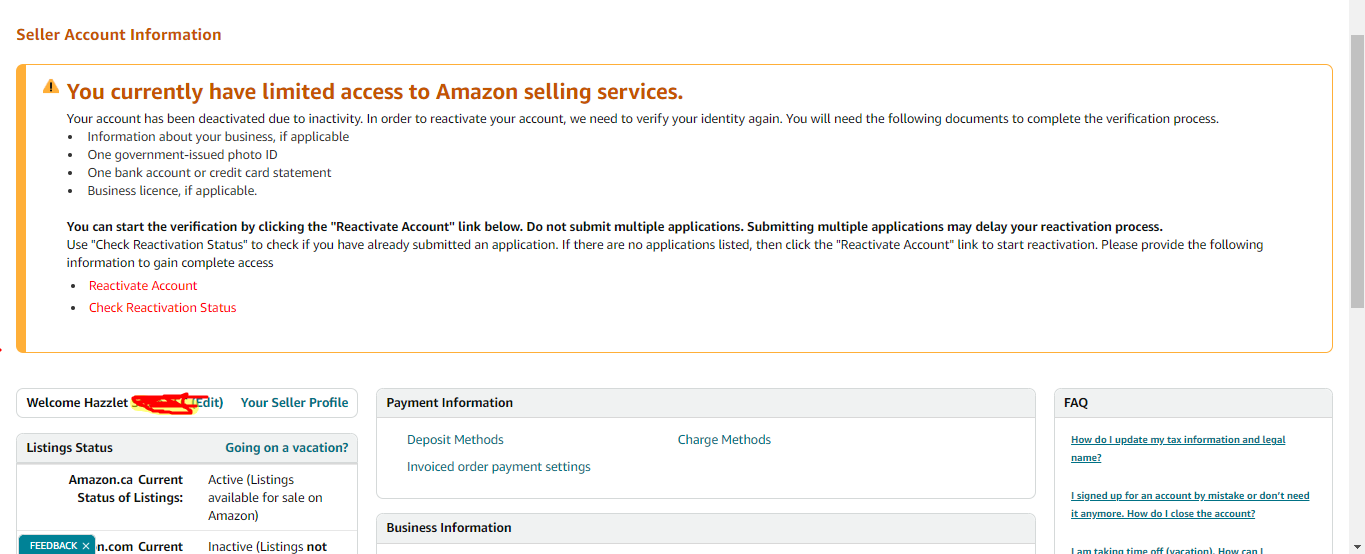Click the Reactivate Account link

pyautogui.click(x=143, y=286)
